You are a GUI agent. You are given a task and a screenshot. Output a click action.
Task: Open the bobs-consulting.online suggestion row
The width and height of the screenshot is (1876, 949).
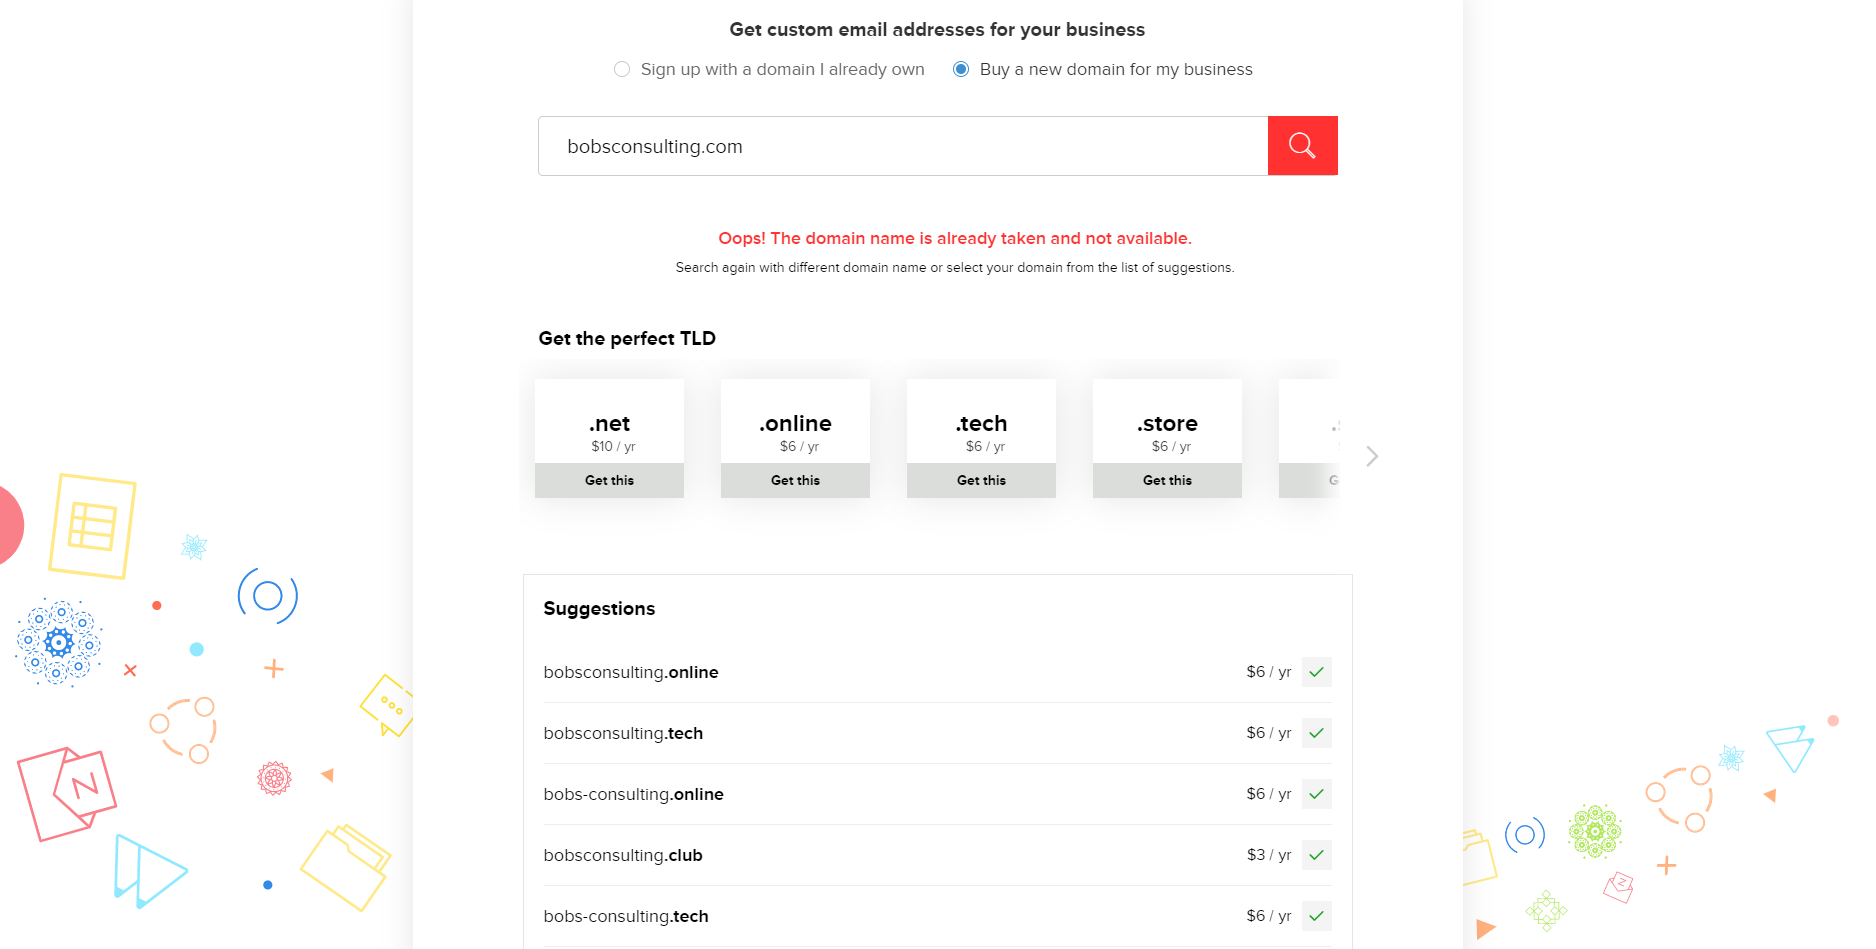(x=937, y=794)
